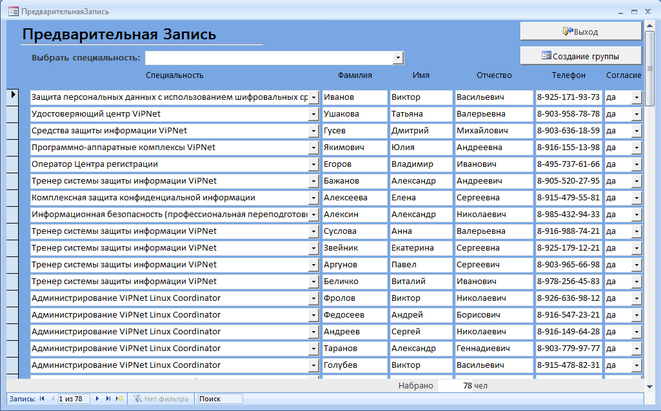Open specialty dropdown in Гусев row
This screenshot has height=411, width=661.
click(313, 131)
